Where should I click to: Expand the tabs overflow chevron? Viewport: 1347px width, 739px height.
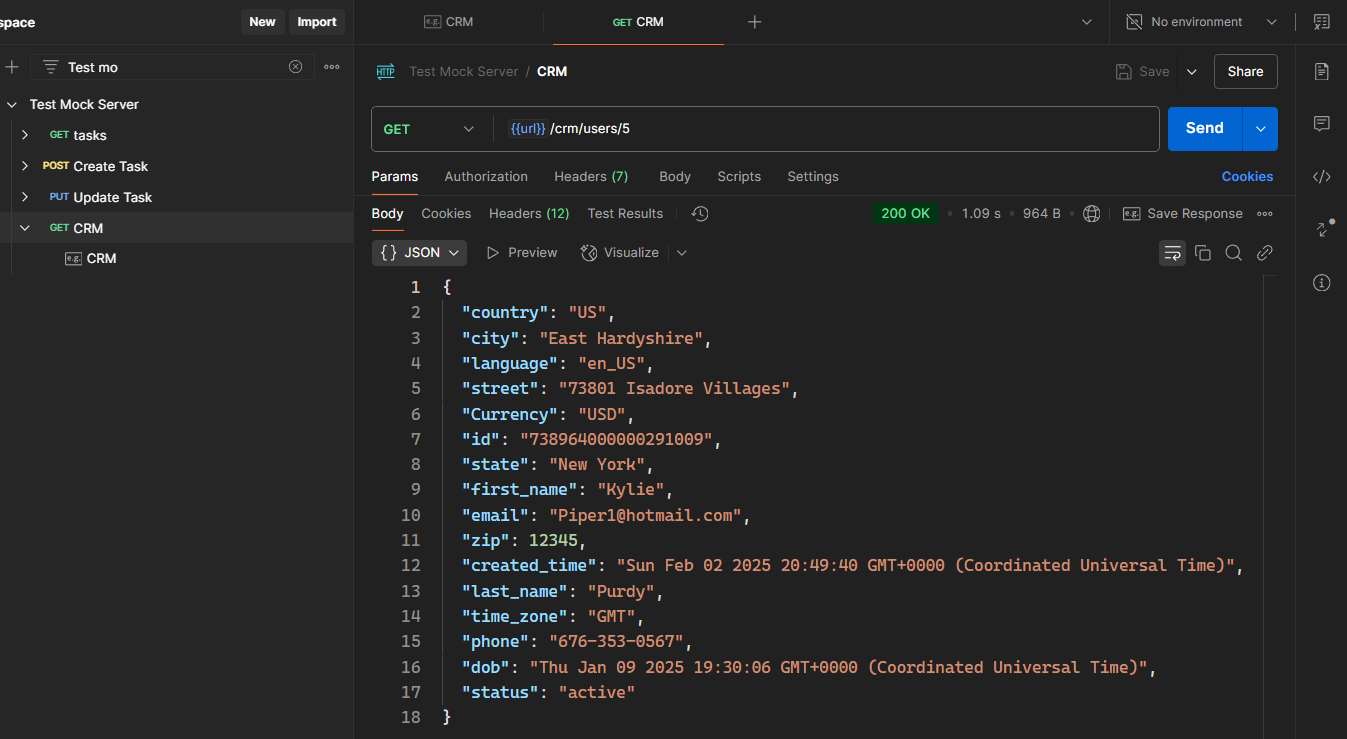(x=1087, y=22)
